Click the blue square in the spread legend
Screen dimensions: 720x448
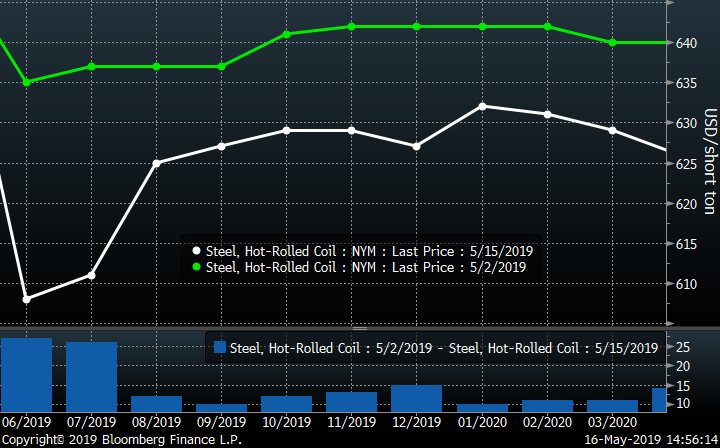point(219,348)
